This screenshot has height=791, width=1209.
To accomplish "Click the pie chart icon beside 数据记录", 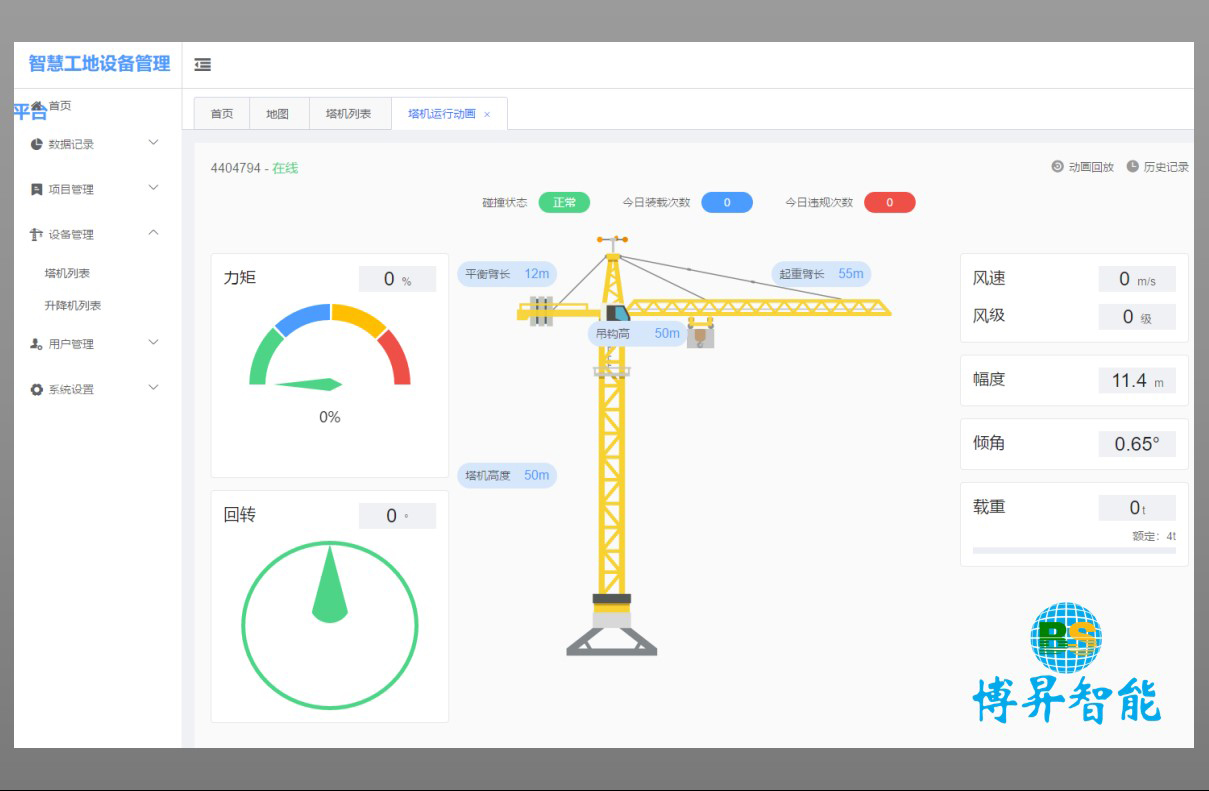I will (x=37, y=144).
